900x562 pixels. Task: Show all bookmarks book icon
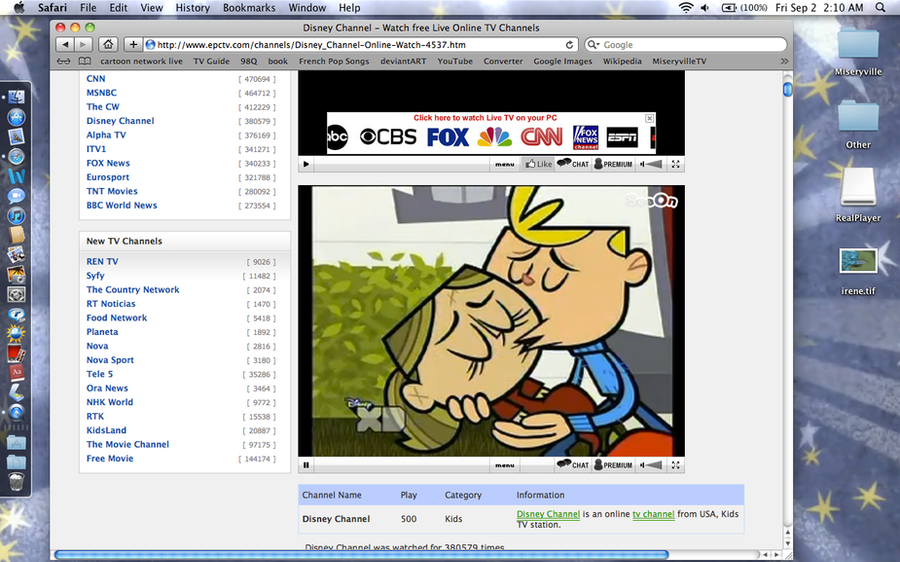(x=84, y=61)
